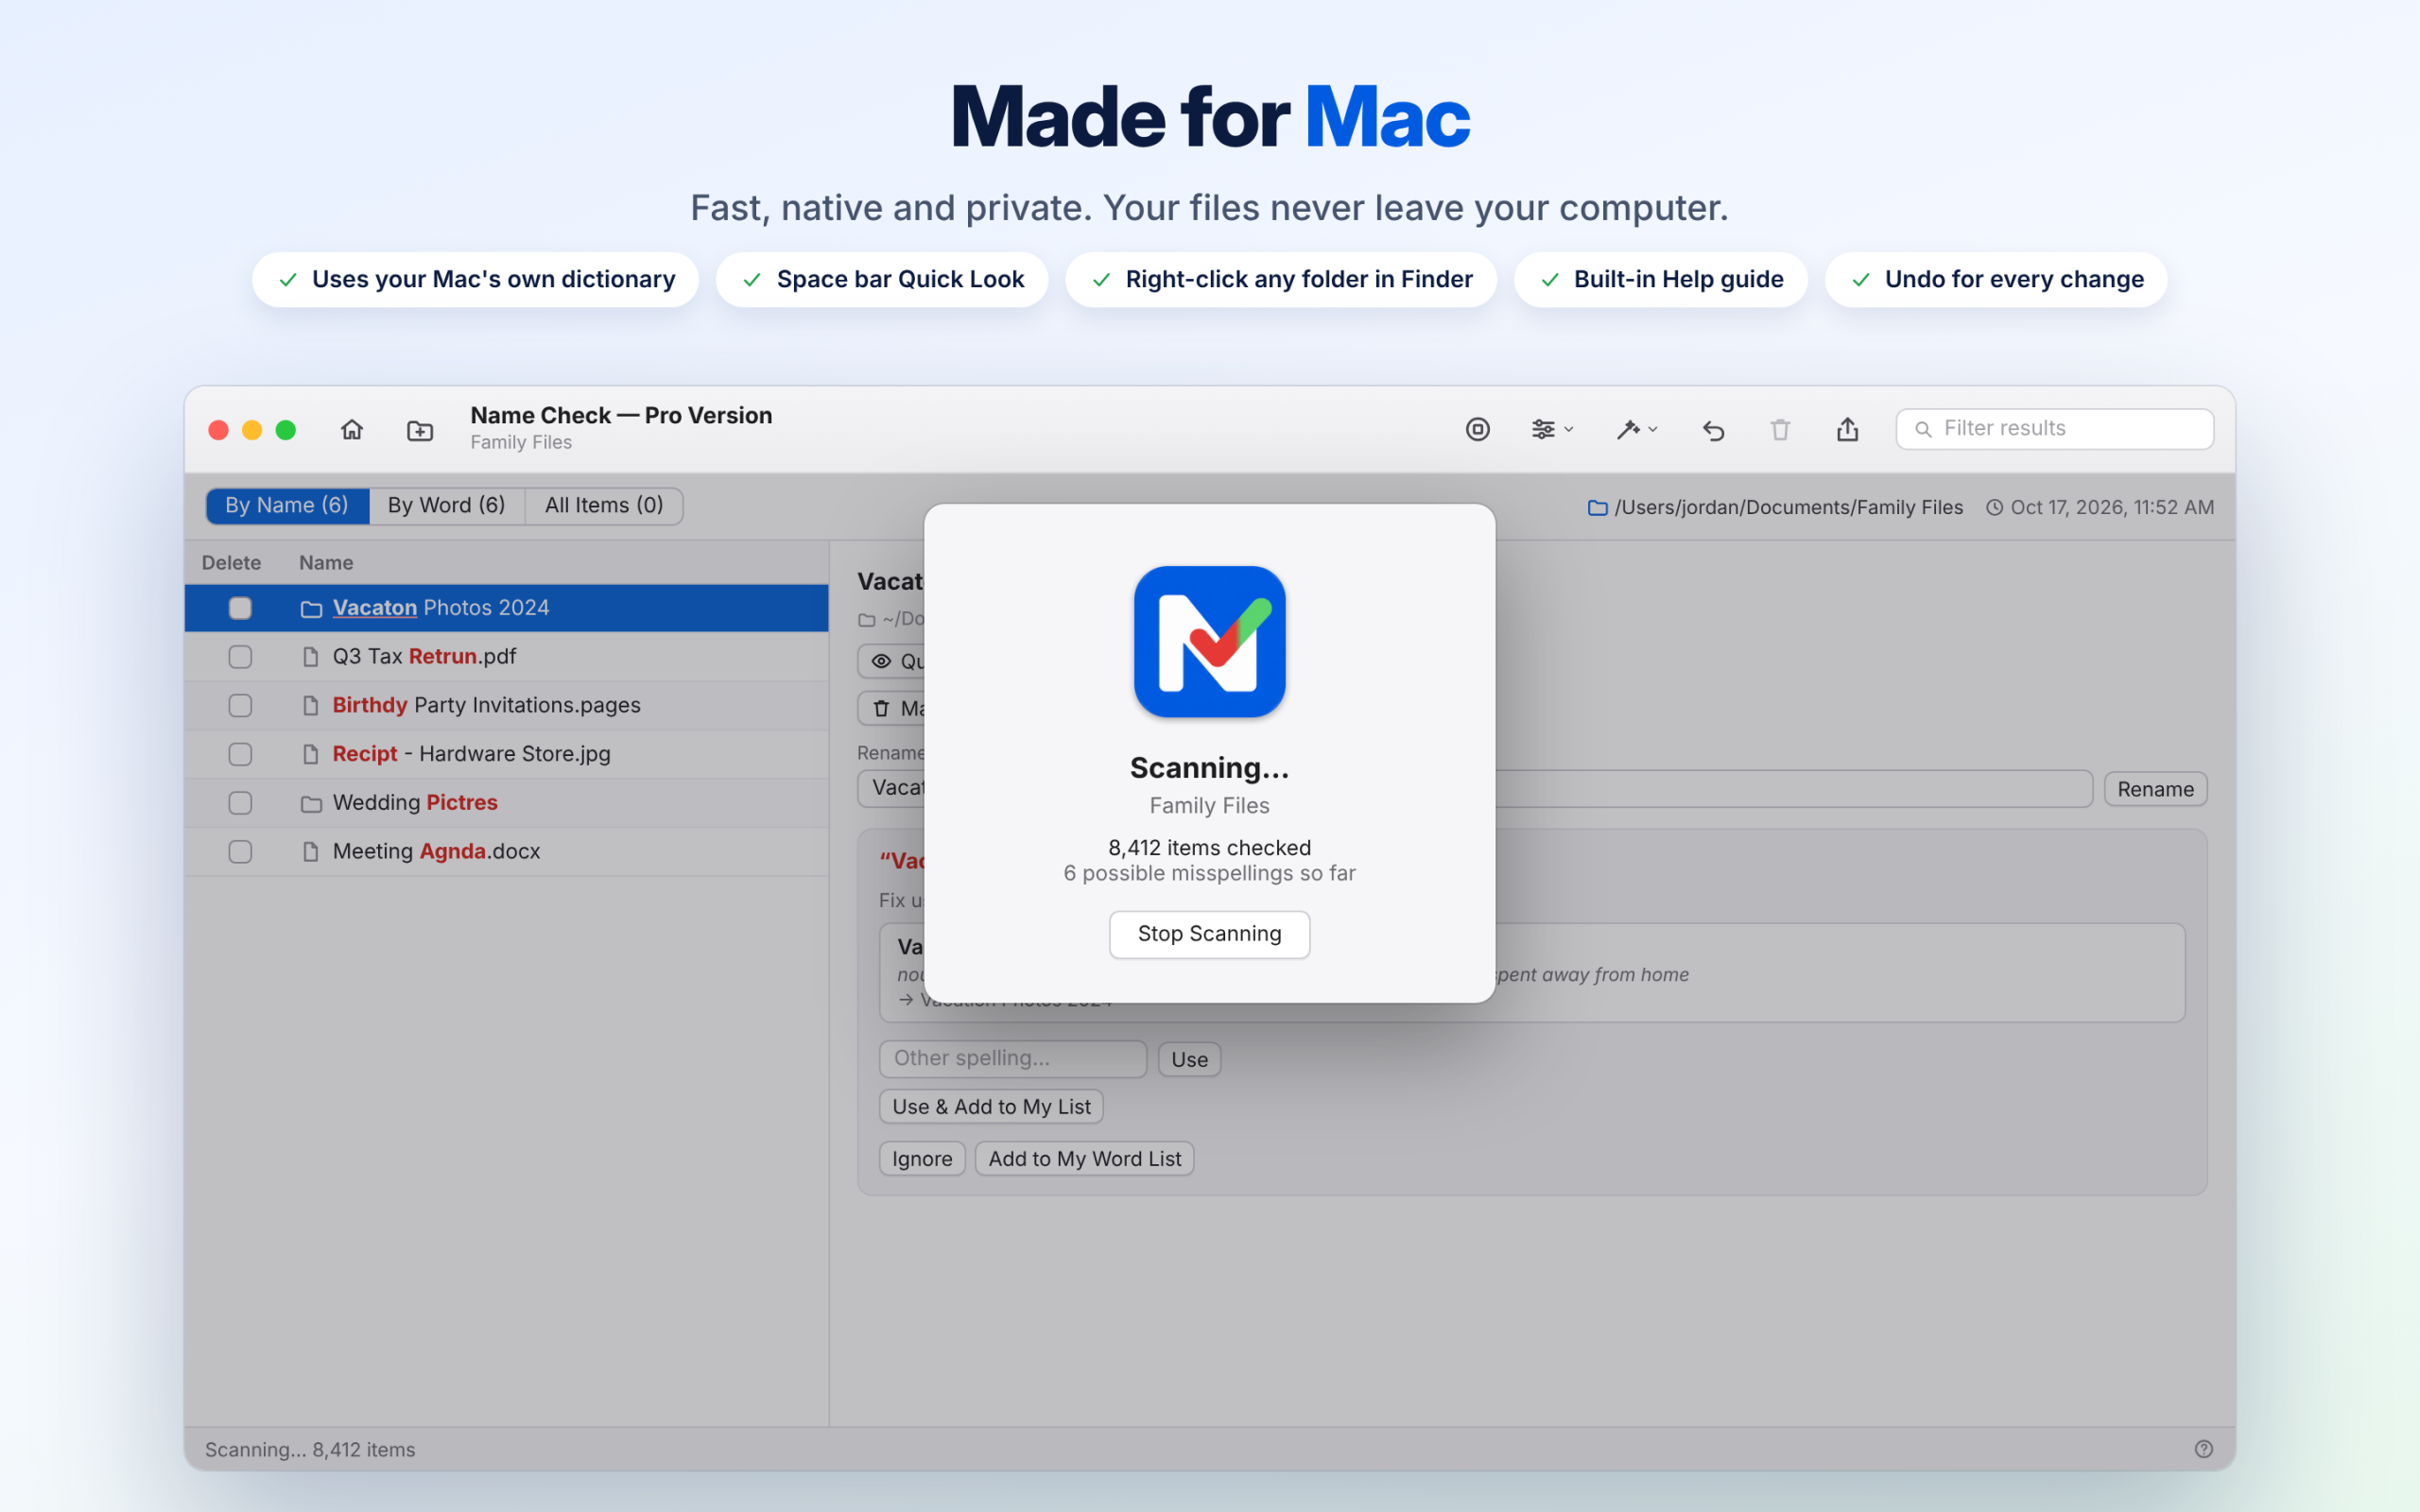Click the Delete column header
Viewport: 2420px width, 1512px height.
(x=231, y=563)
